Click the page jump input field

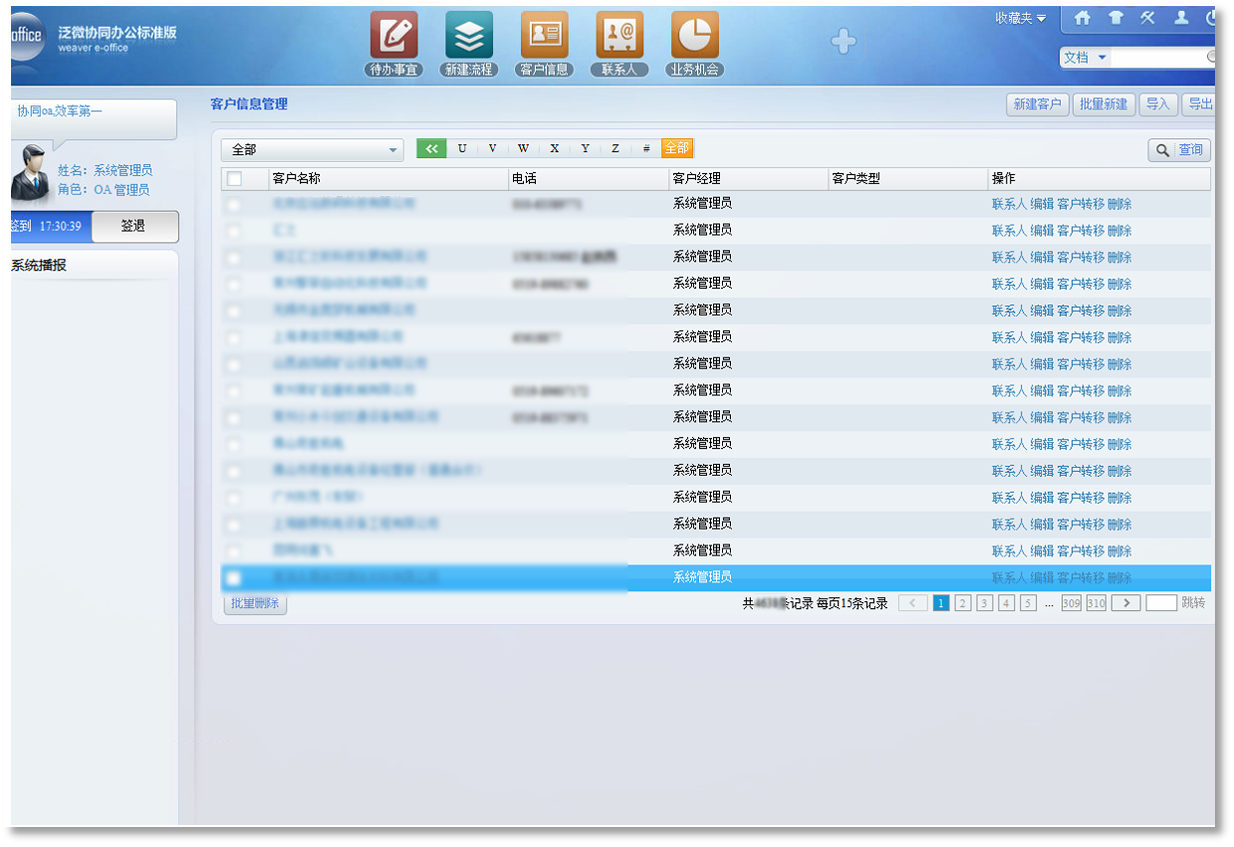tap(1161, 603)
